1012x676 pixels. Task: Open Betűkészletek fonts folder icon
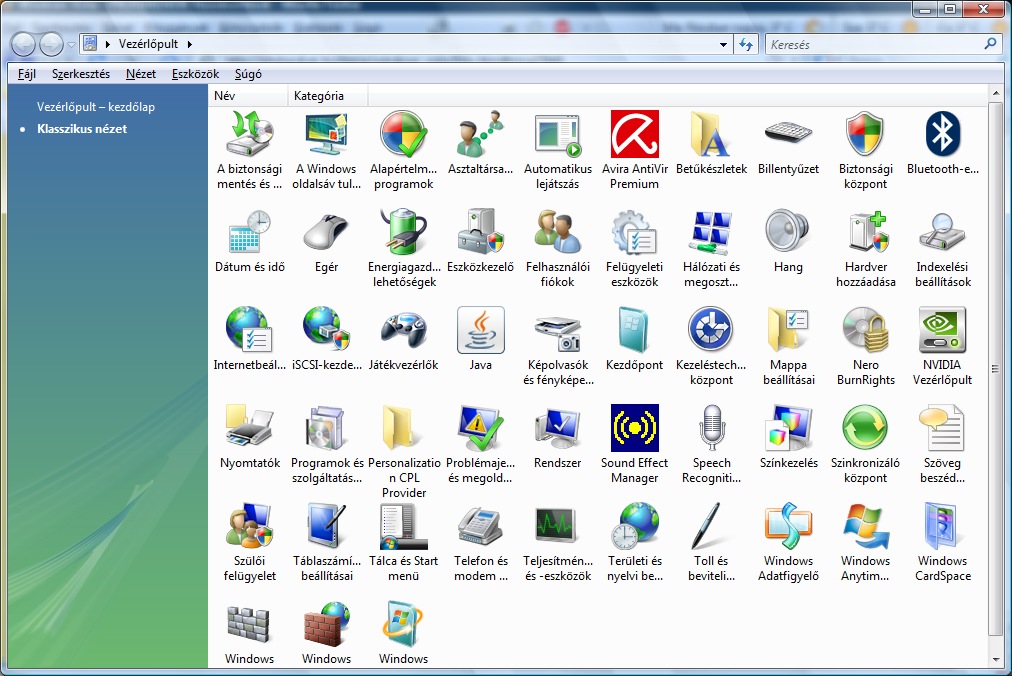click(711, 134)
